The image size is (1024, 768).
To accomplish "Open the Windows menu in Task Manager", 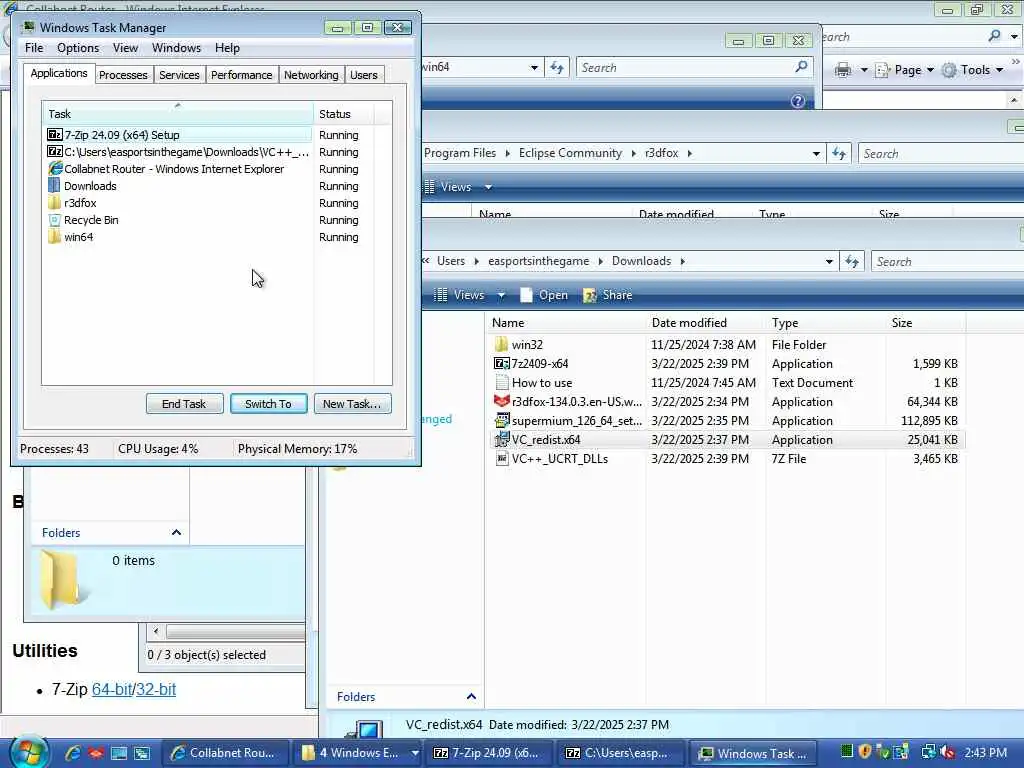I will coord(176,48).
